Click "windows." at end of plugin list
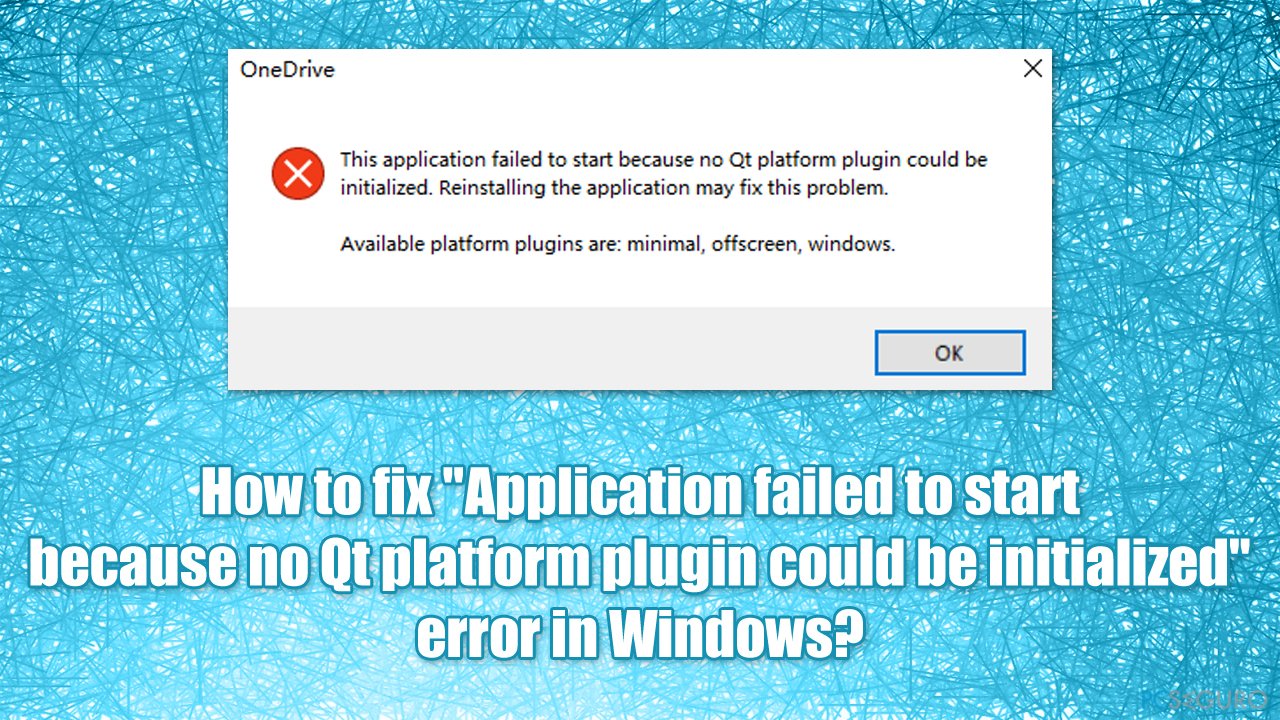 [x=851, y=244]
